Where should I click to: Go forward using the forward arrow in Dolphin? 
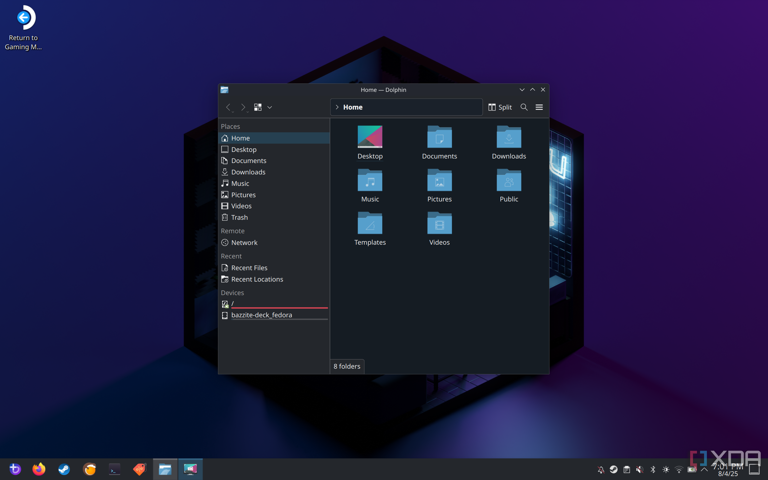(x=242, y=107)
